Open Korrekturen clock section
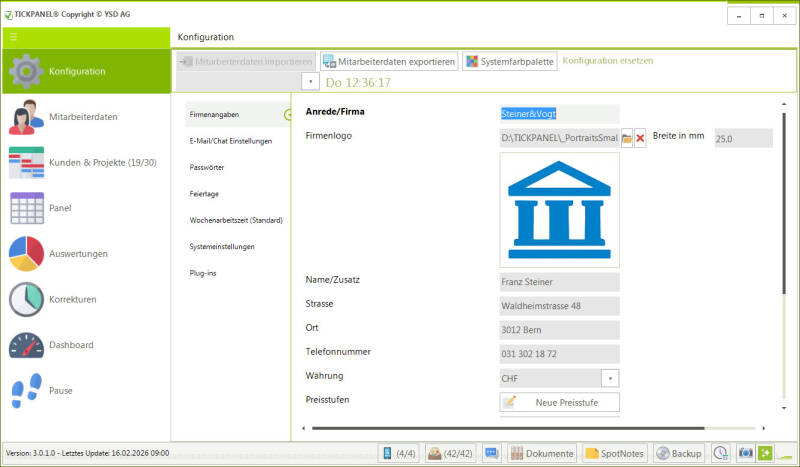Screen dimensions: 800x467 point(86,299)
